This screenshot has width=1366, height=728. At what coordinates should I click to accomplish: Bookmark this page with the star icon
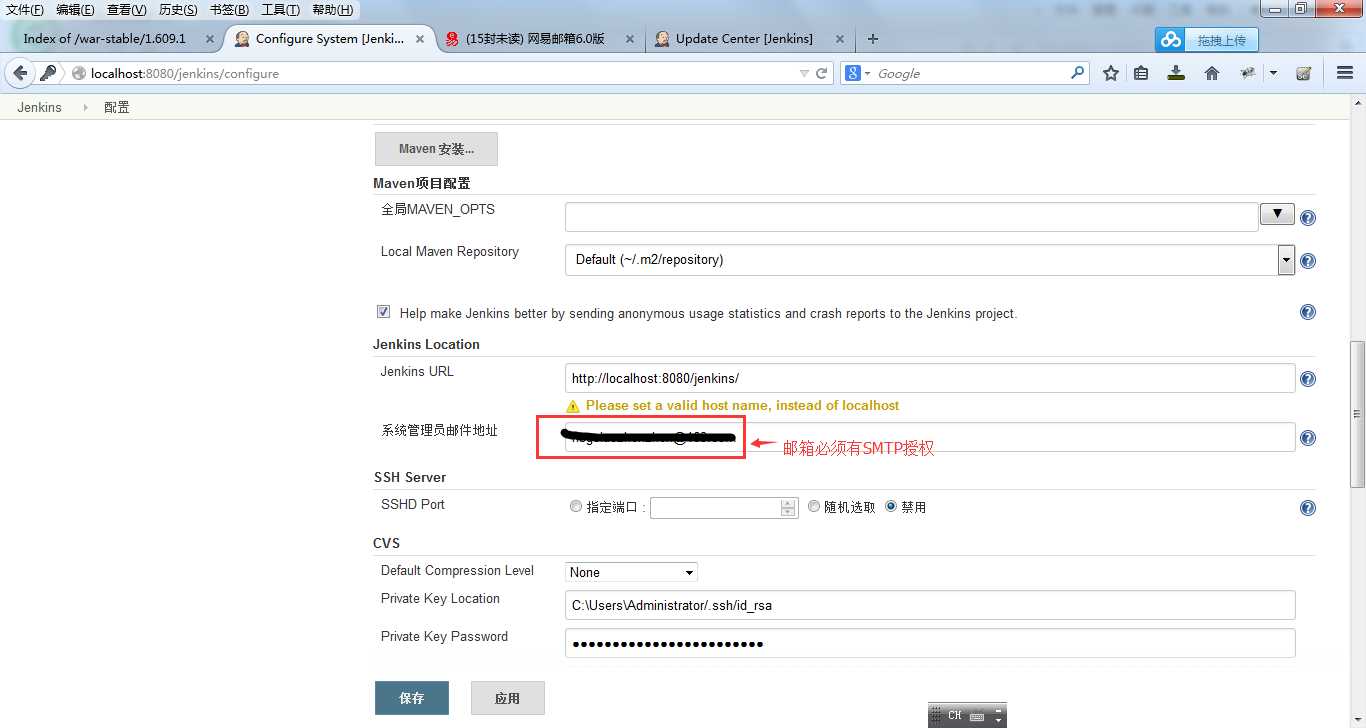point(1111,73)
